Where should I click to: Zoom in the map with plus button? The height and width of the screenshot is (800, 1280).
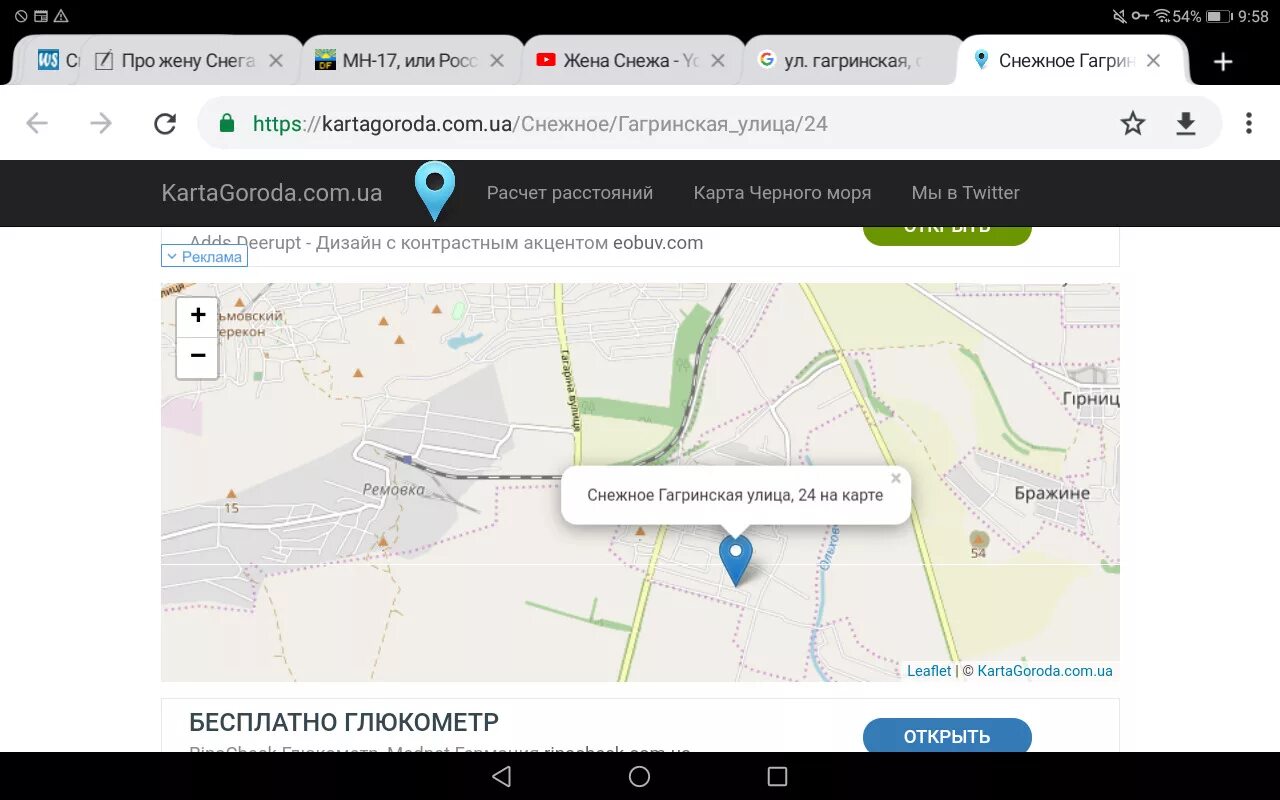[x=198, y=315]
